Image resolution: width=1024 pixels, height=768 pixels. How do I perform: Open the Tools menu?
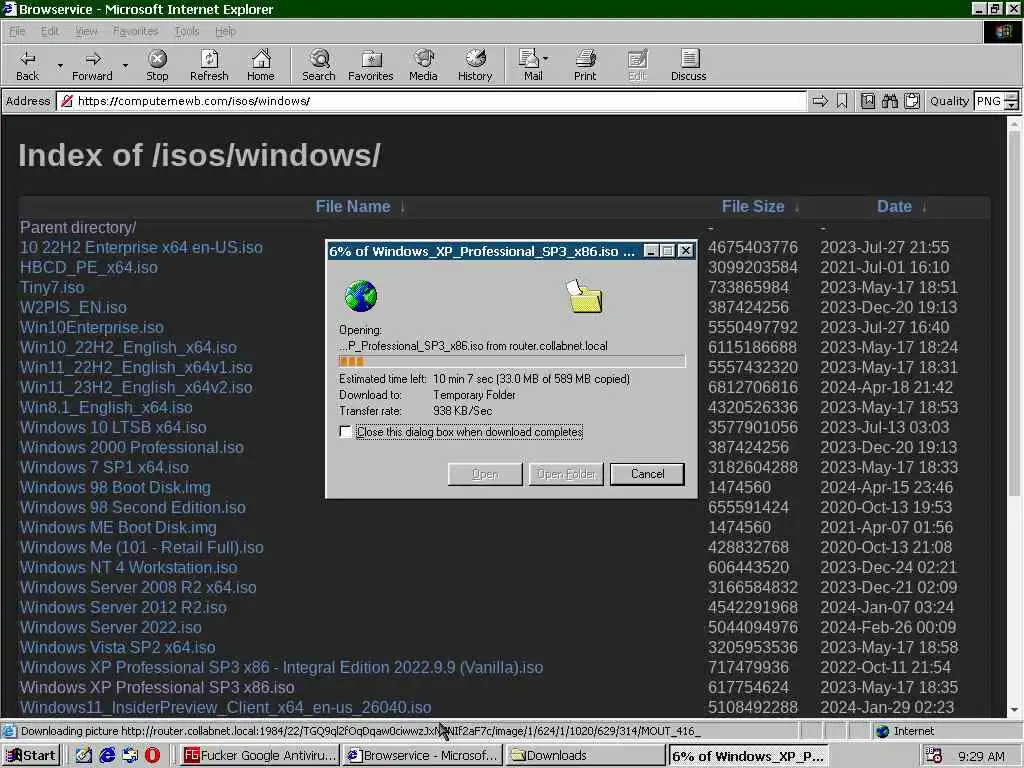click(x=187, y=31)
